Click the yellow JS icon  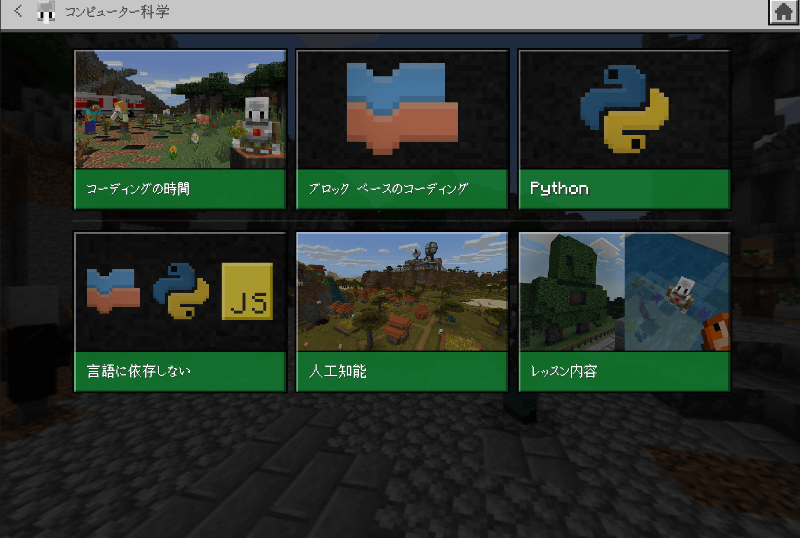click(247, 291)
